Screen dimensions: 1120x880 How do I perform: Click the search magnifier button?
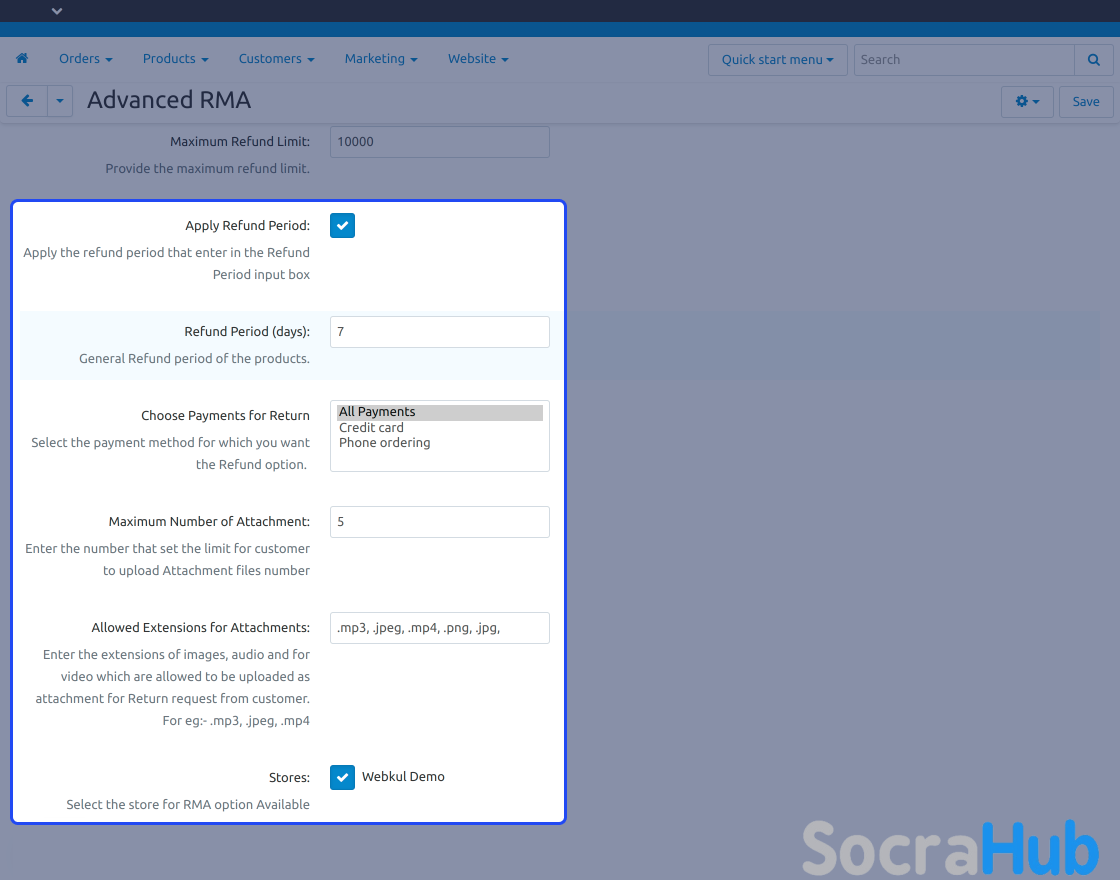click(x=1093, y=59)
